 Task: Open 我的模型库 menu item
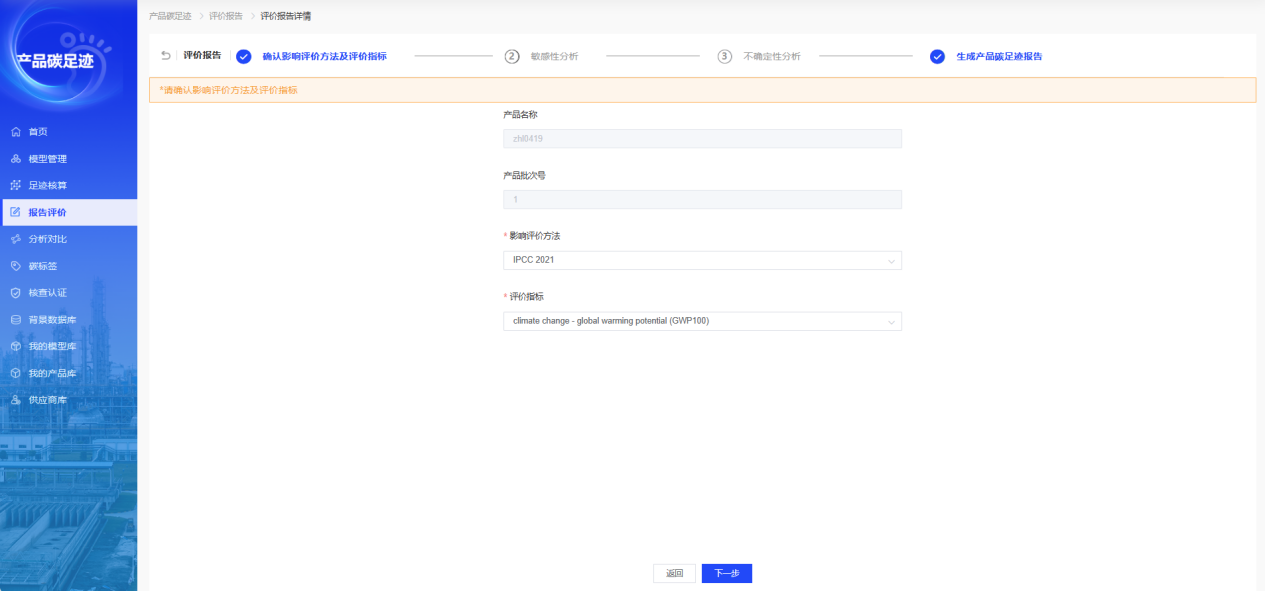52,347
